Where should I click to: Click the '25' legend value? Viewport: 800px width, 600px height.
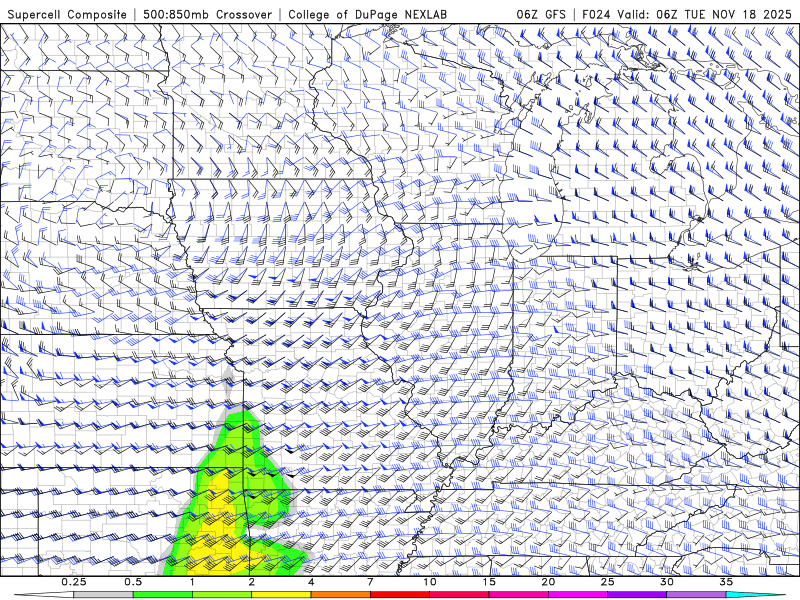pos(607,582)
